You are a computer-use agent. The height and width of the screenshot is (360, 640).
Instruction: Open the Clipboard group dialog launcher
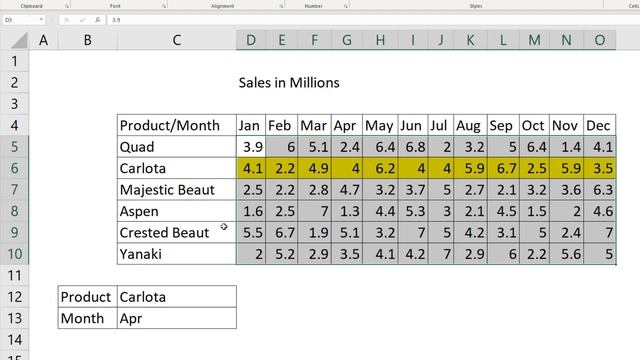[67, 6]
